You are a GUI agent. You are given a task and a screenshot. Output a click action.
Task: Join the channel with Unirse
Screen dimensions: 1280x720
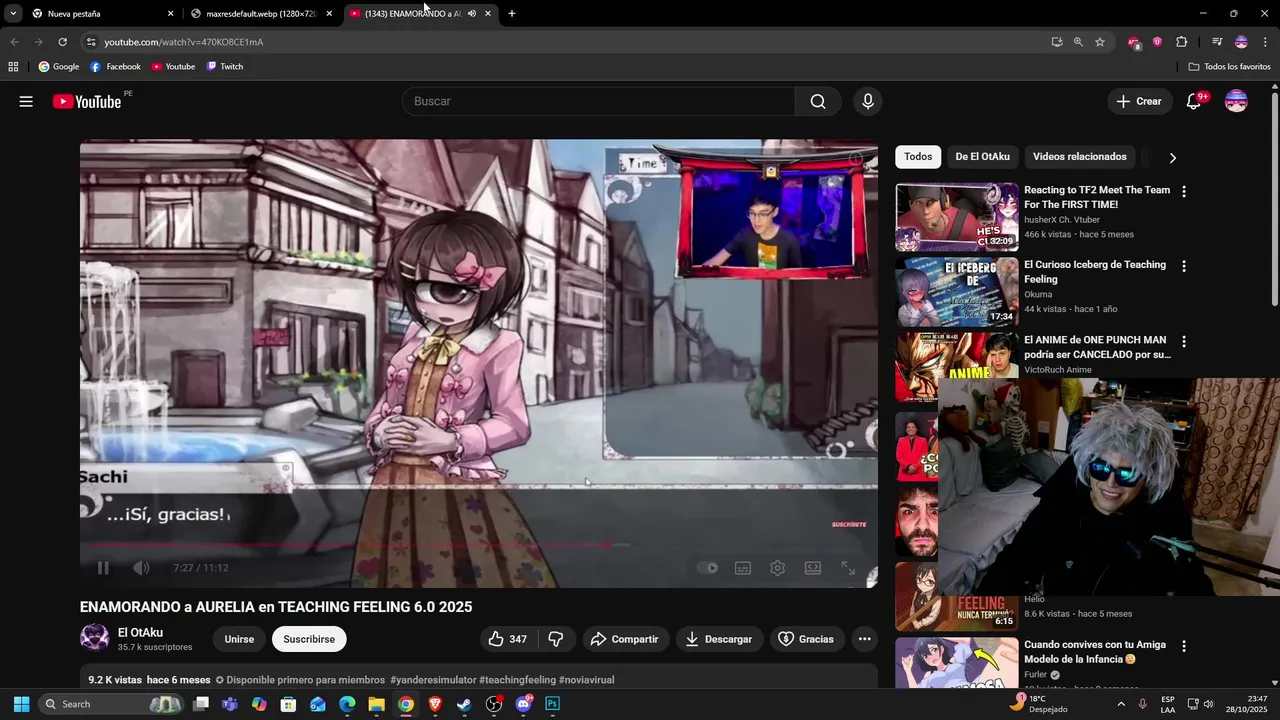tap(239, 639)
